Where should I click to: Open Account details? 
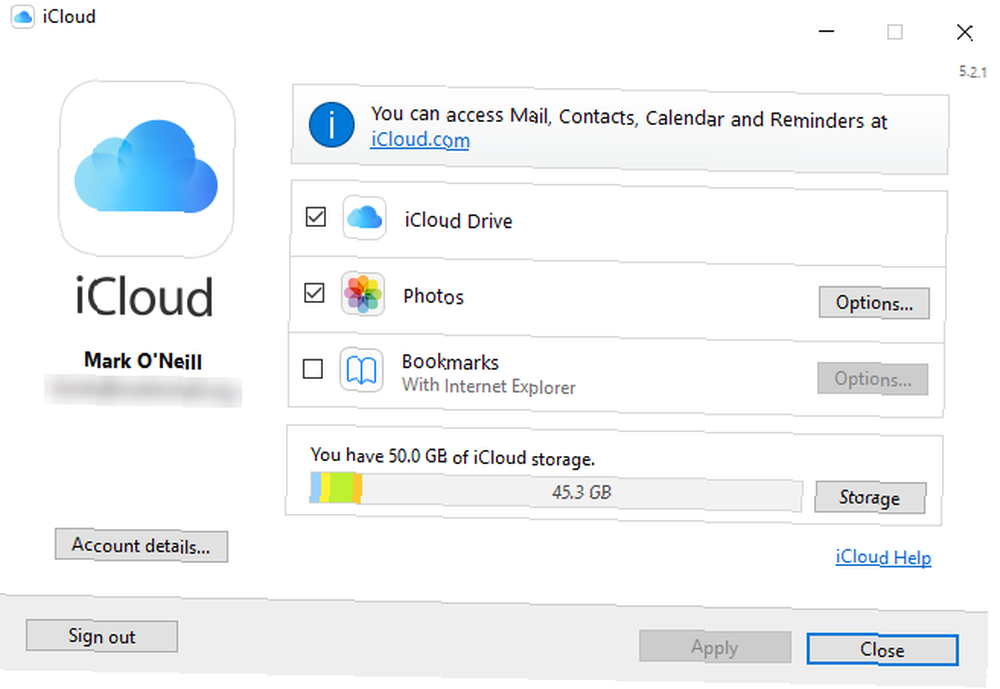(x=141, y=546)
